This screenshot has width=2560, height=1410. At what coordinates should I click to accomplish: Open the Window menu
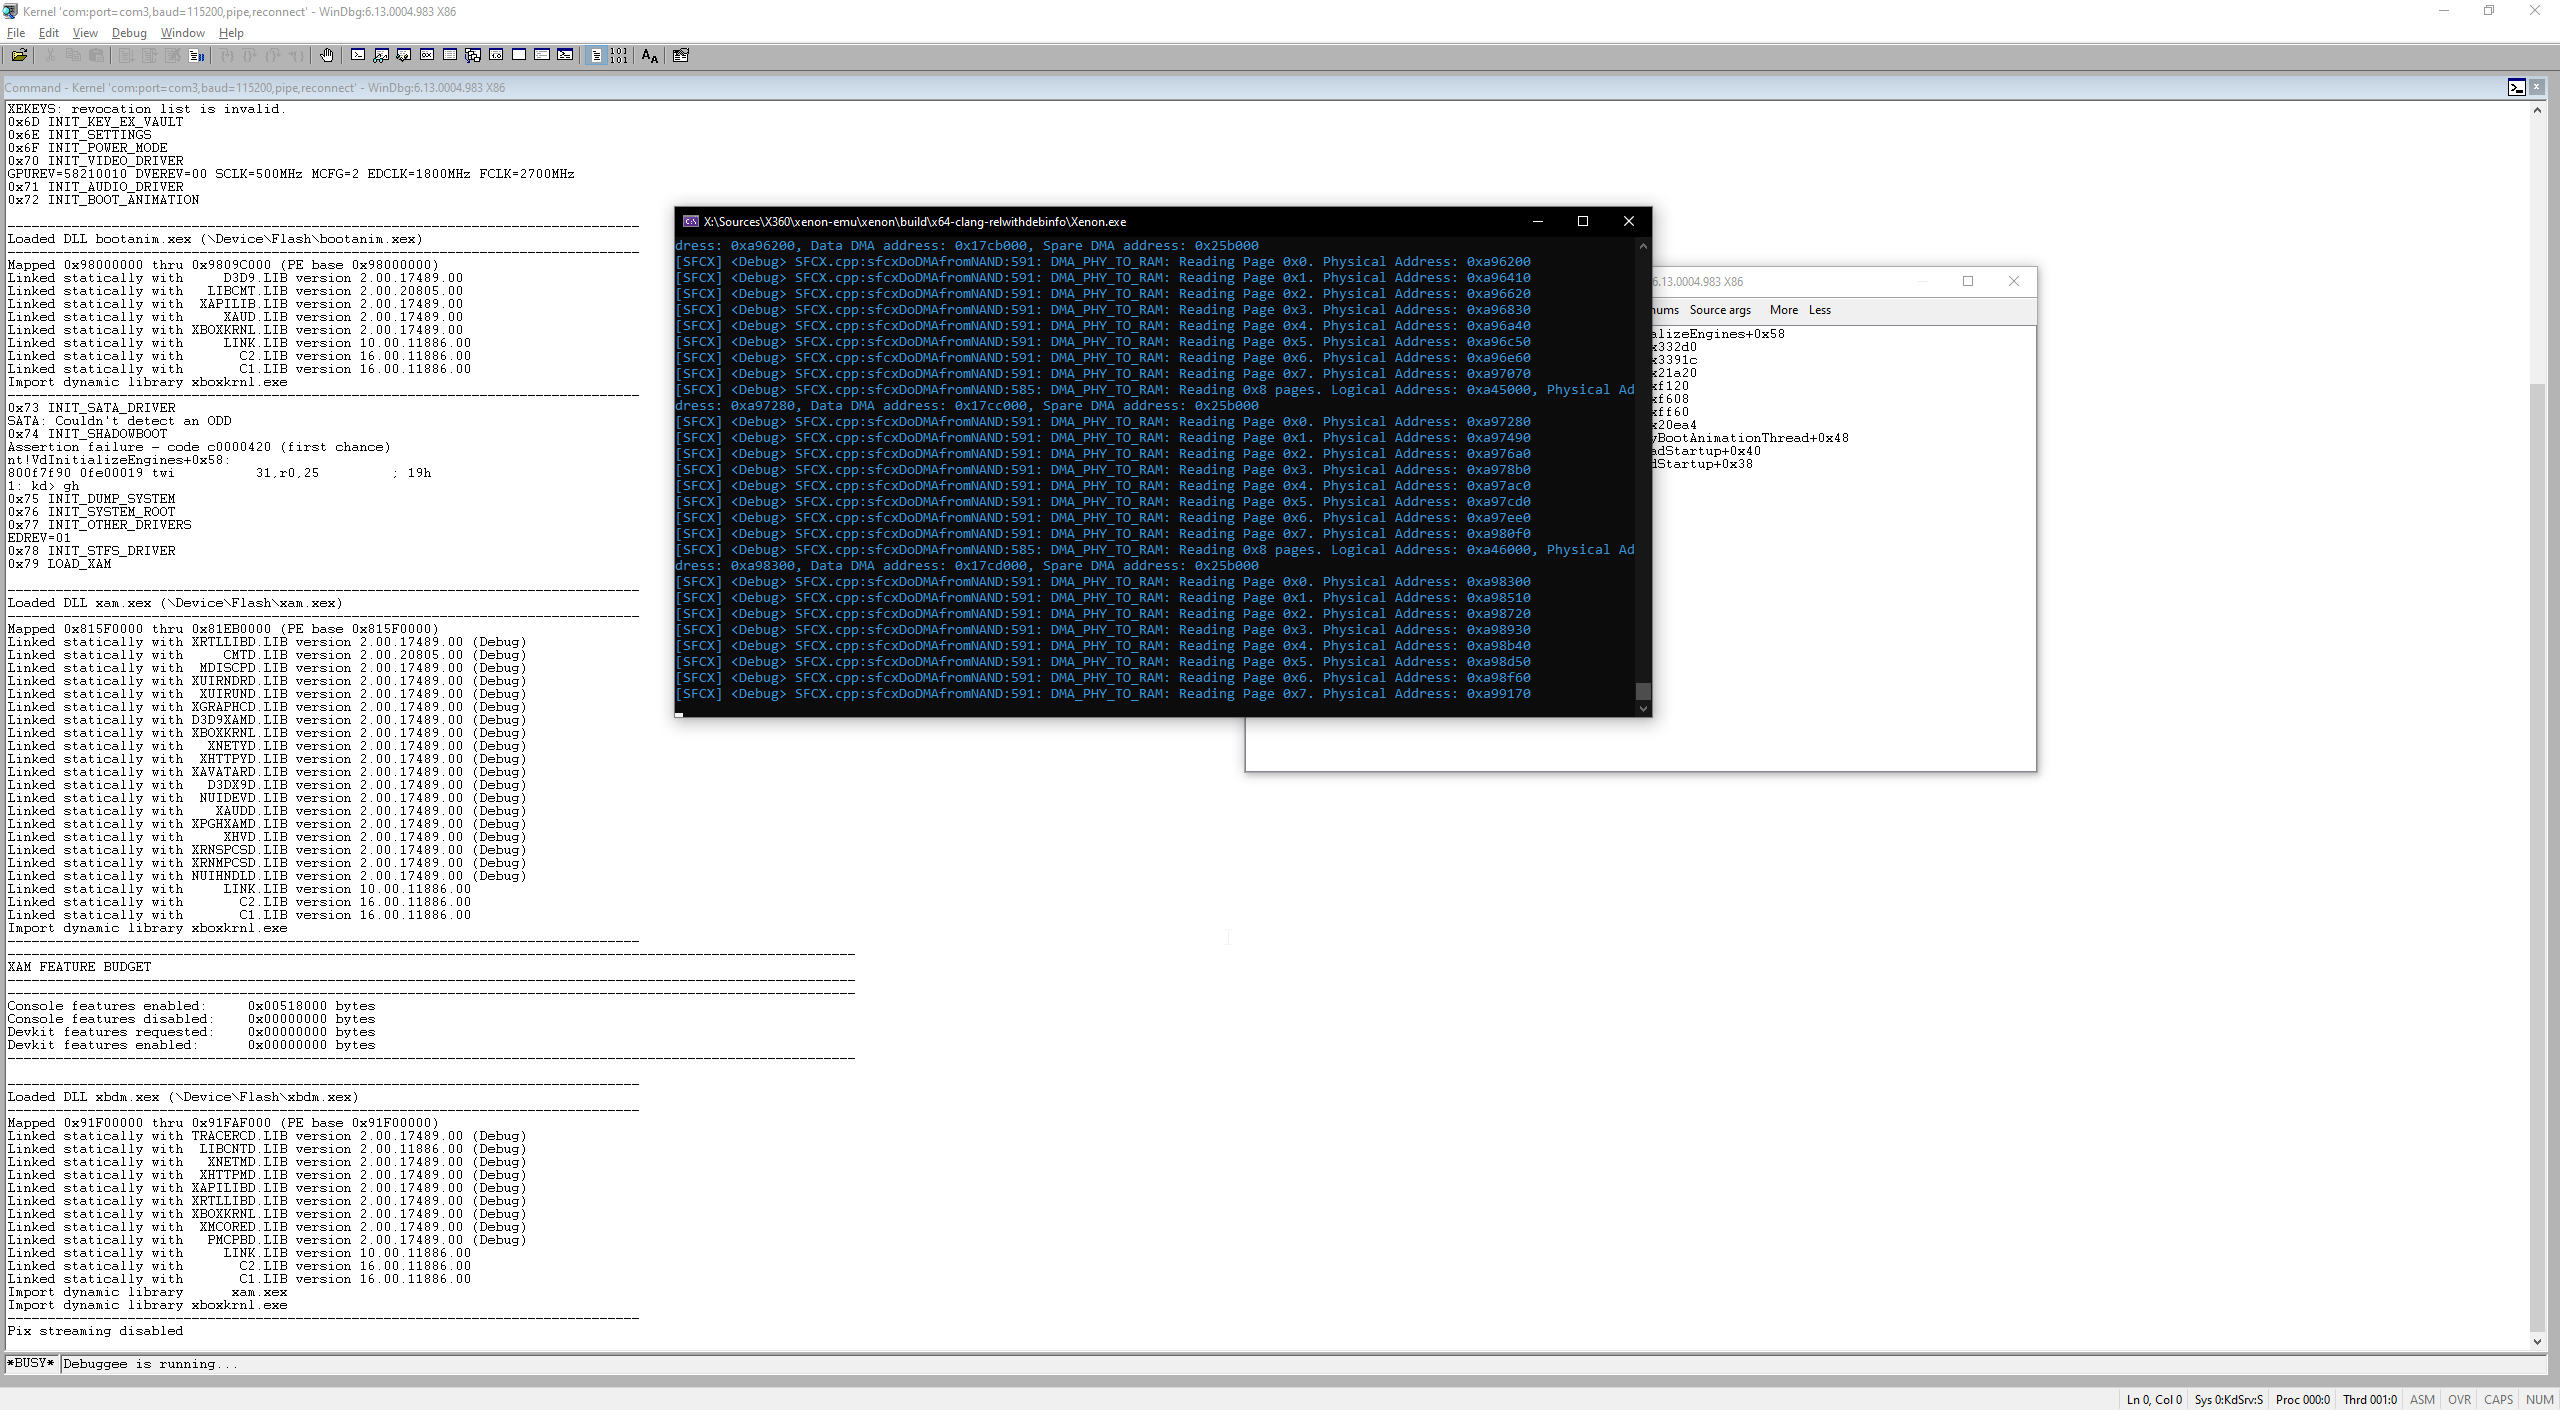(x=182, y=33)
